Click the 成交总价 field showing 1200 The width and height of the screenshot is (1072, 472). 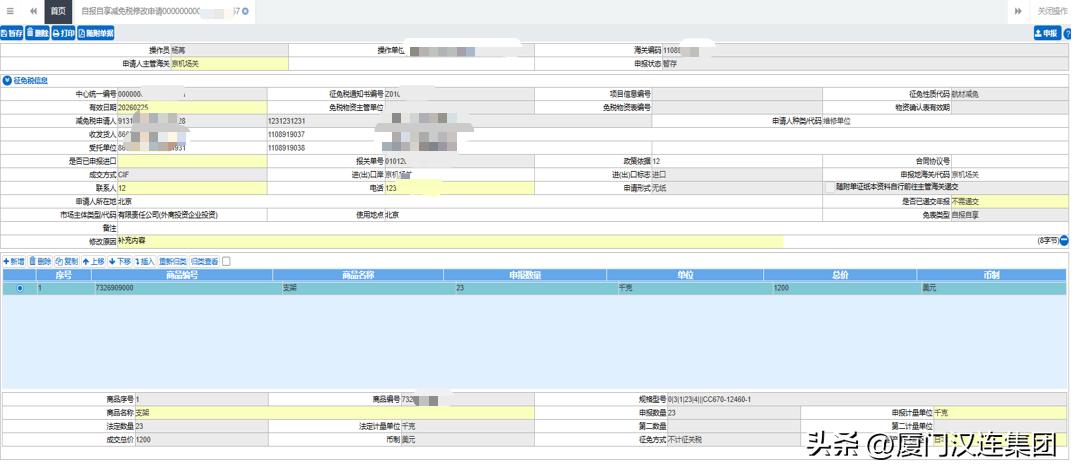click(x=201, y=439)
